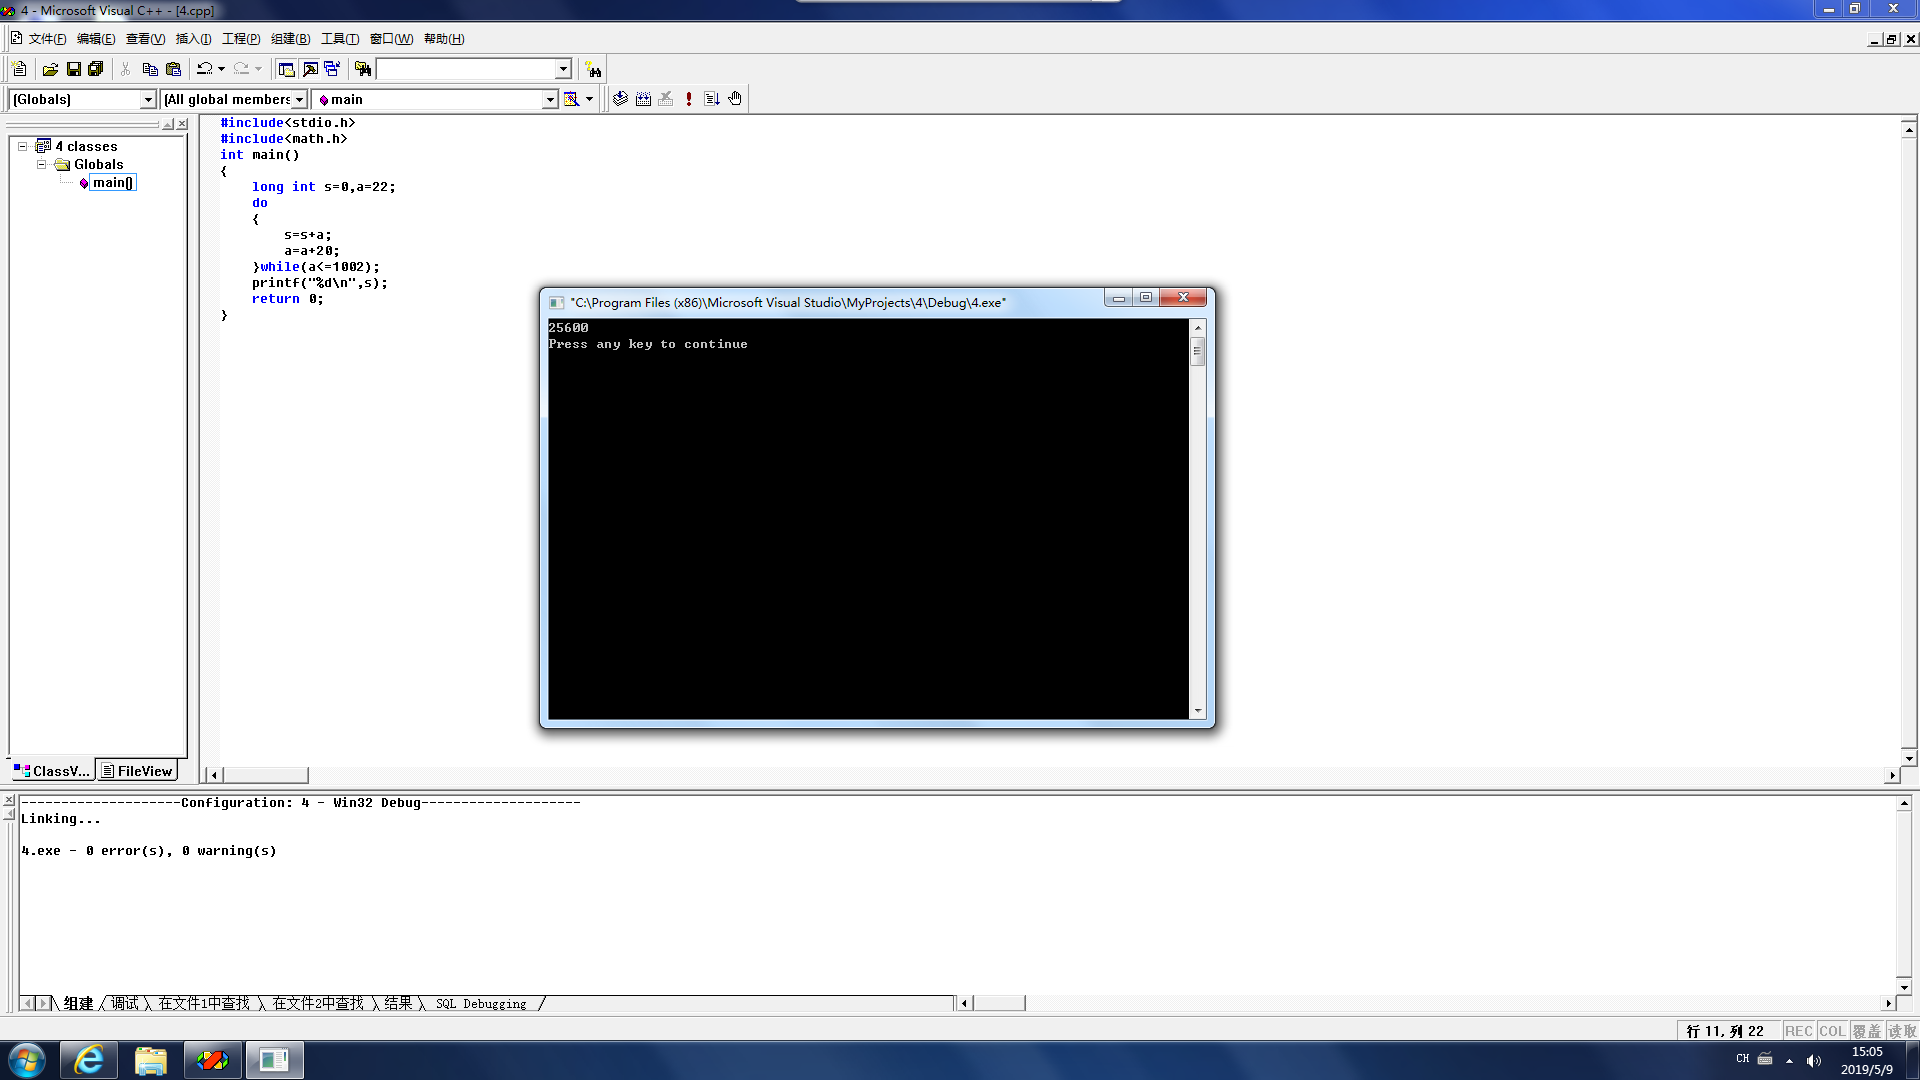Click console window vertical scrollbar thumb
The height and width of the screenshot is (1080, 1920).
[x=1197, y=351]
